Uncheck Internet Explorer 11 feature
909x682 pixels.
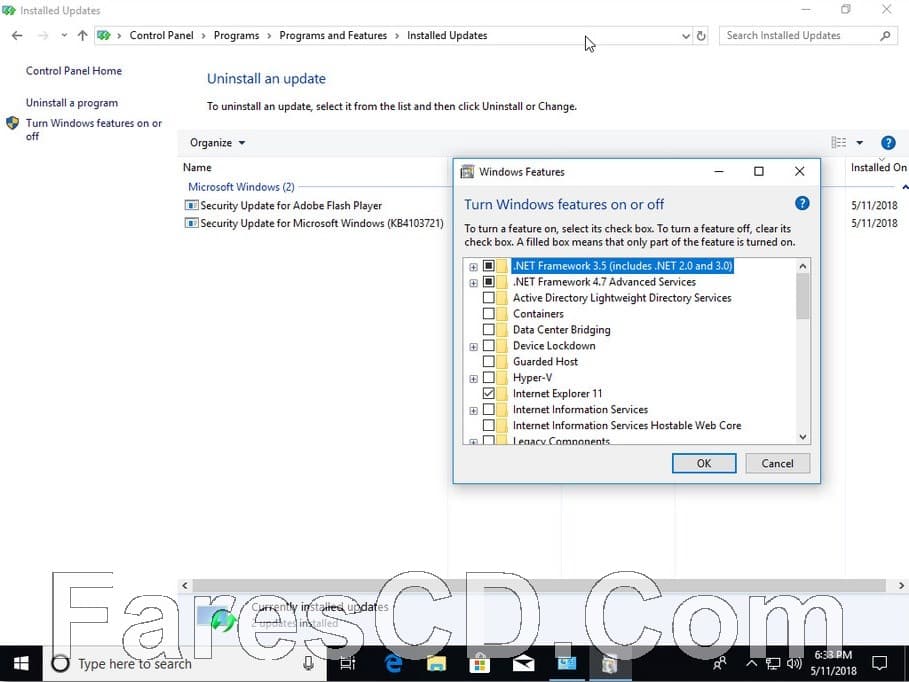point(489,393)
